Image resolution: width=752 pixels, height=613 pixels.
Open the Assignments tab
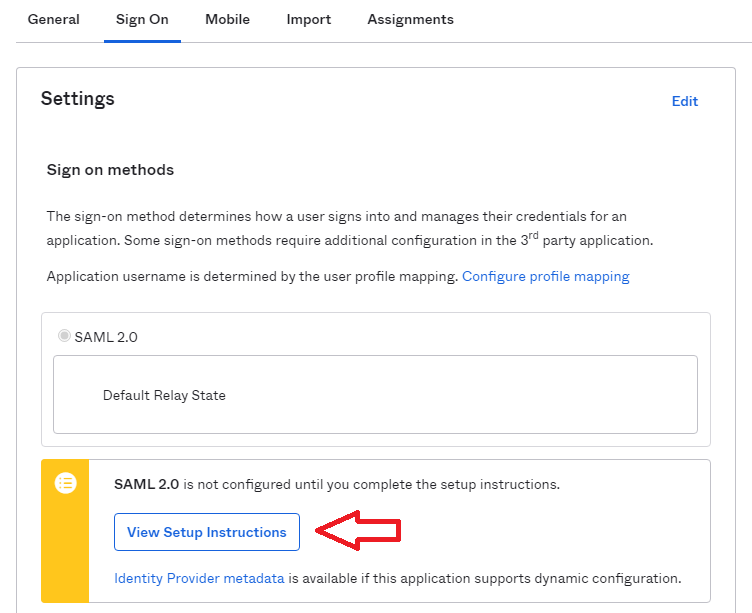coord(411,19)
